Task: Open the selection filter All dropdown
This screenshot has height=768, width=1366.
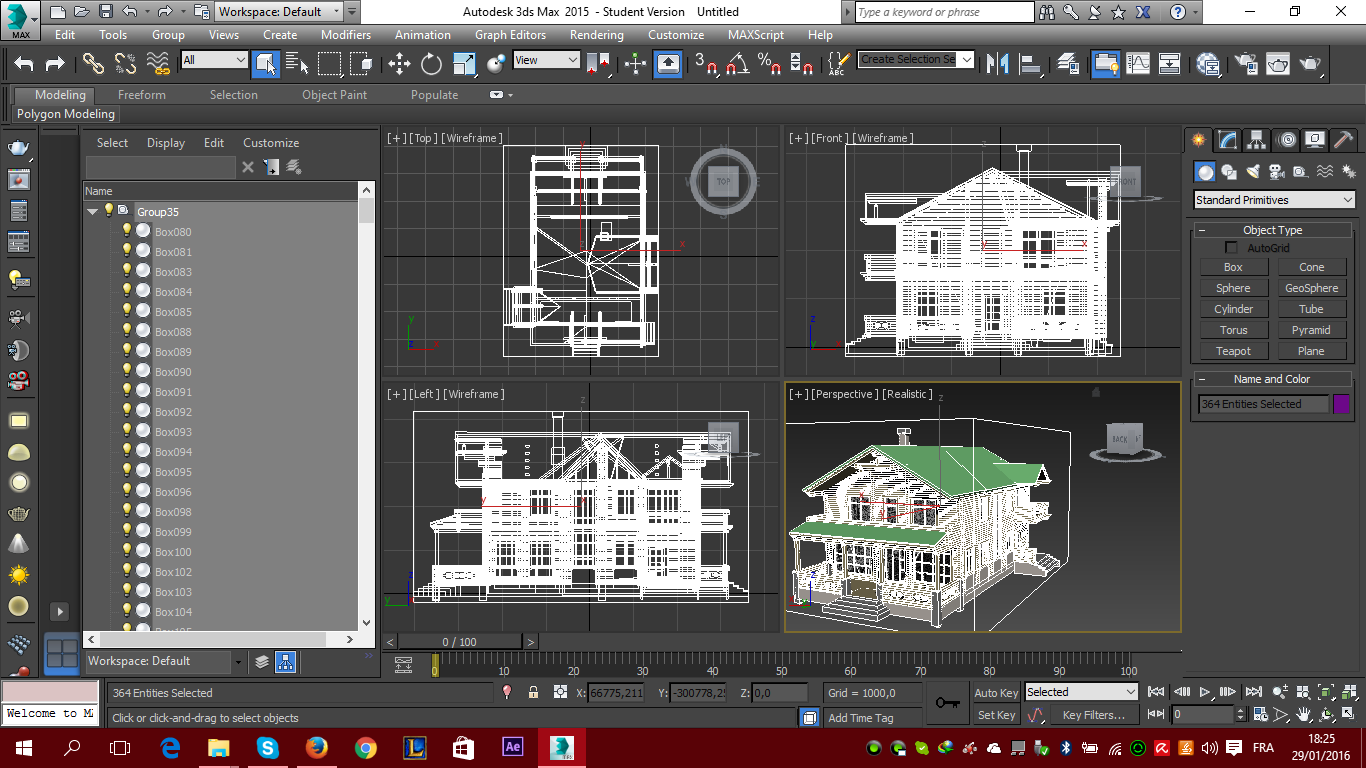Action: 214,60
